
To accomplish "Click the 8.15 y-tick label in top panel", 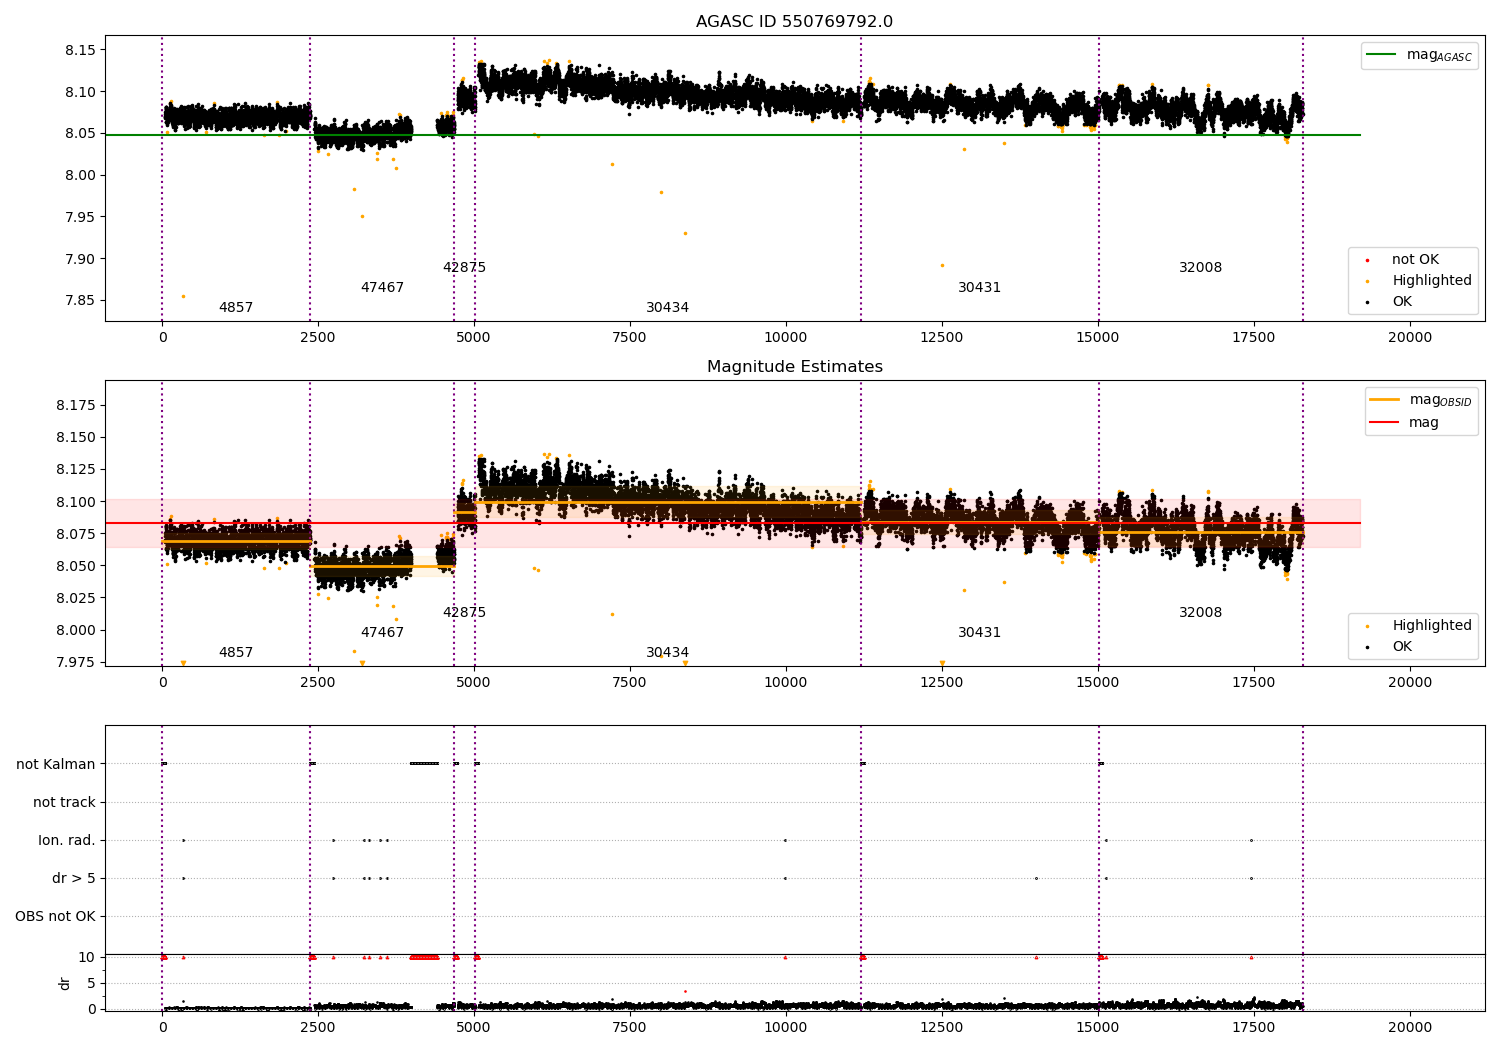I will 80,50.
